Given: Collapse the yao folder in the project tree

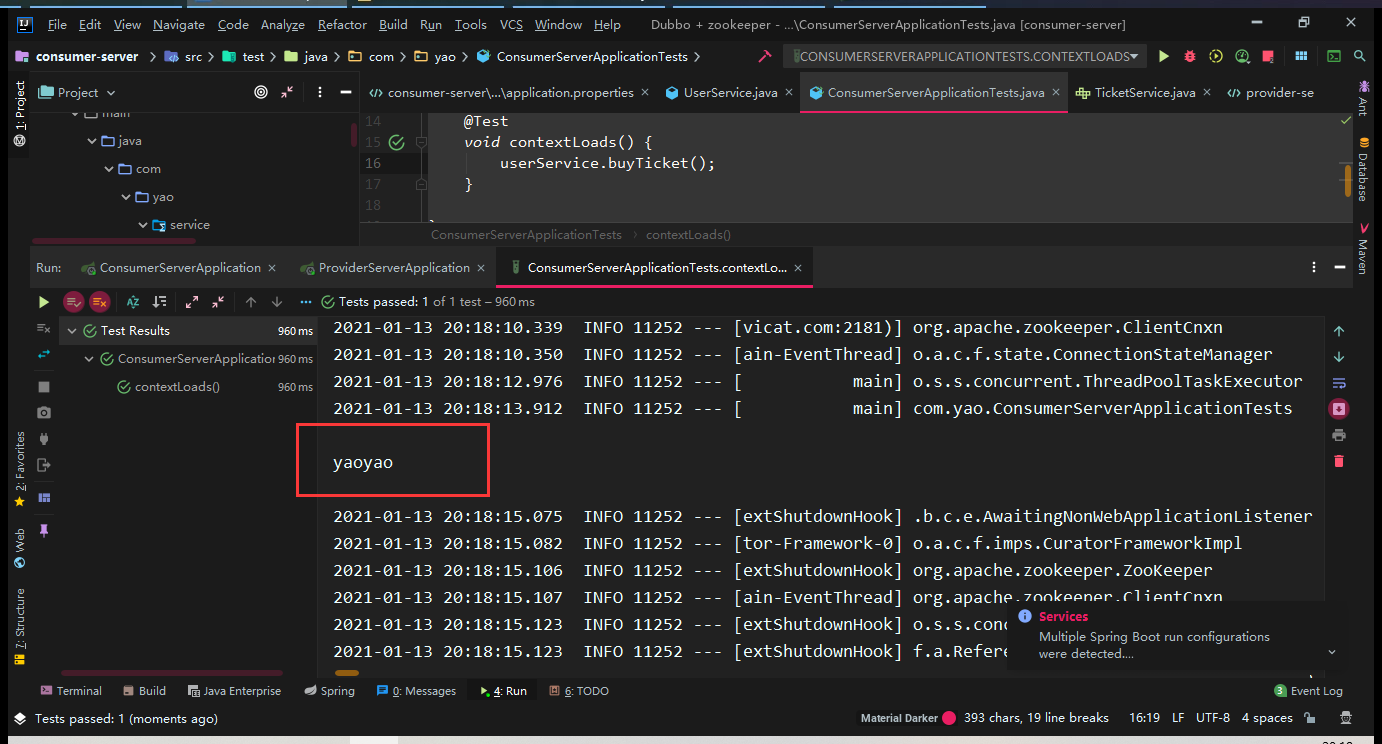Looking at the screenshot, I should click(126, 197).
